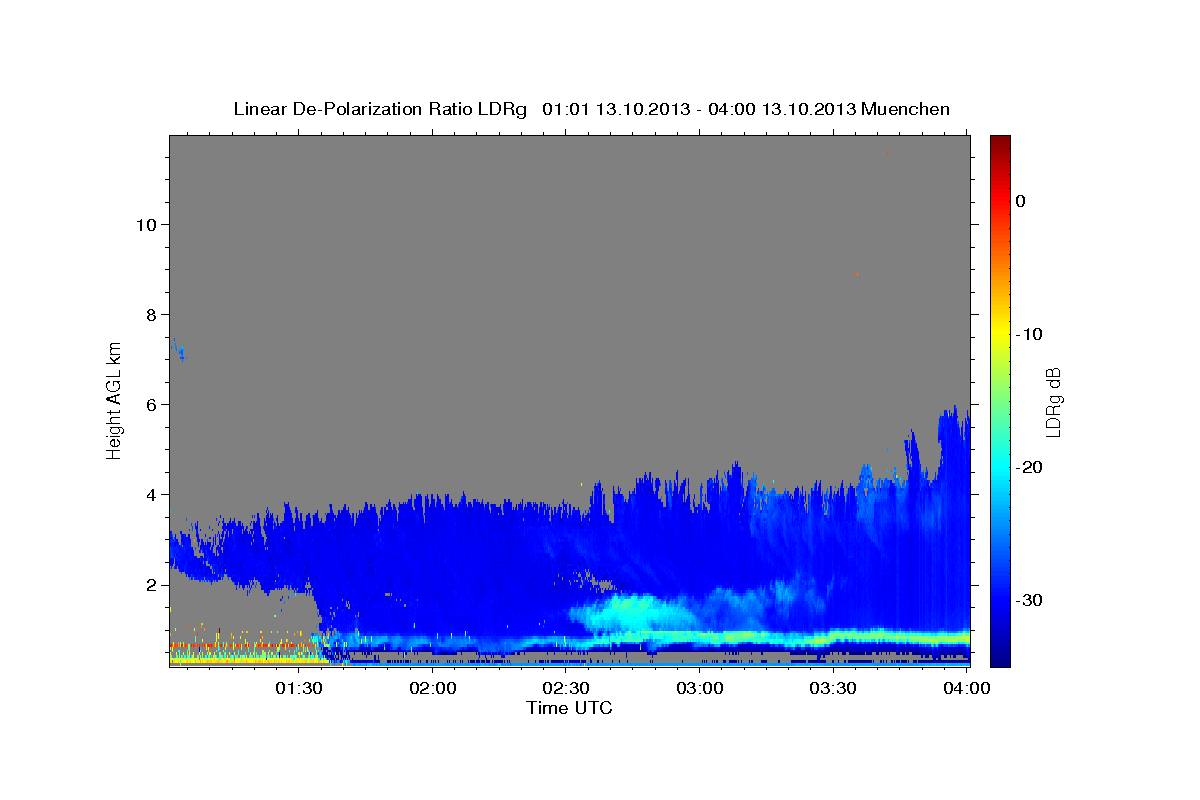Click the height tick label 2
Viewport: 1200px width, 800px height.
(x=151, y=585)
